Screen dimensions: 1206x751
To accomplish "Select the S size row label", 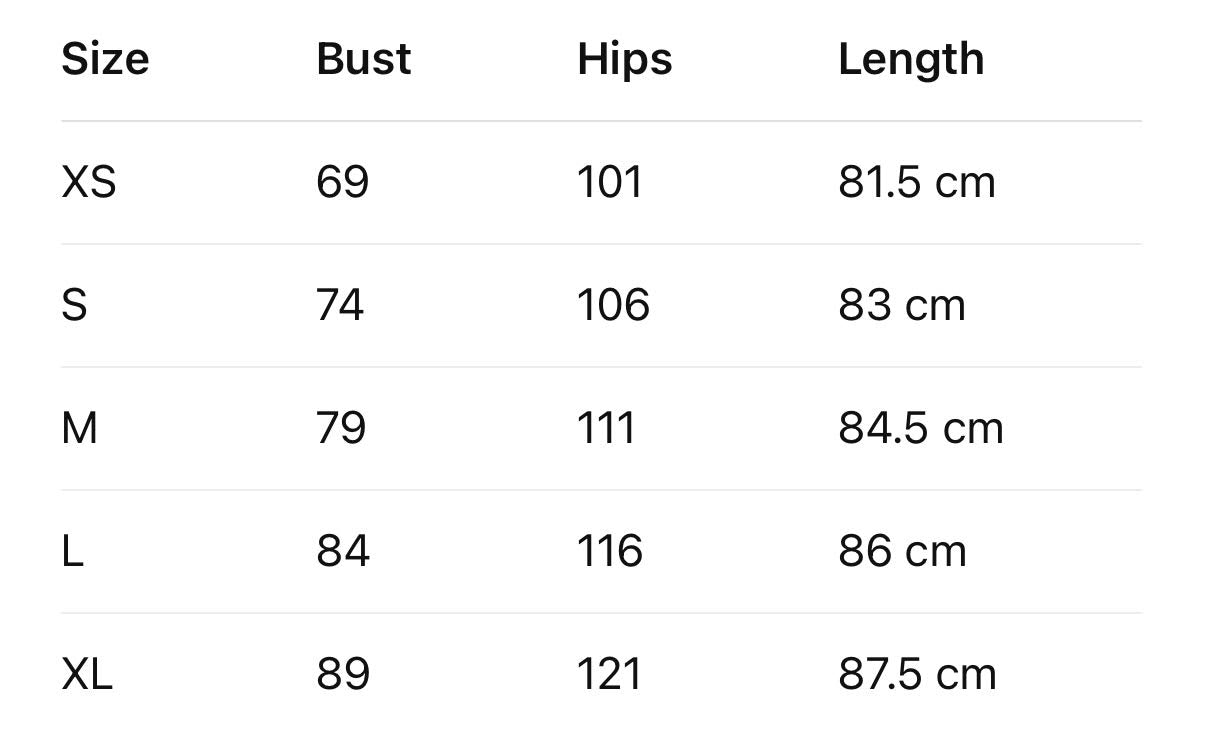I will (74, 305).
